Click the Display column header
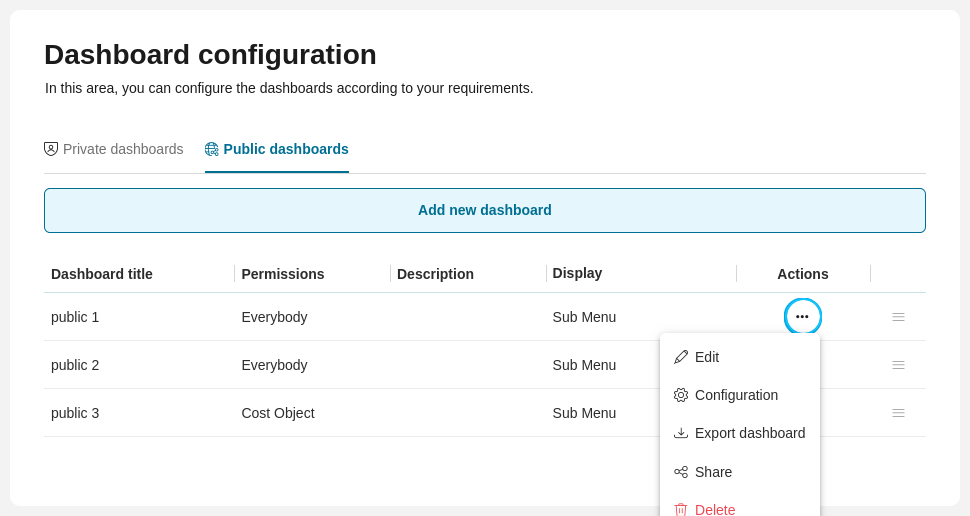 (x=577, y=273)
